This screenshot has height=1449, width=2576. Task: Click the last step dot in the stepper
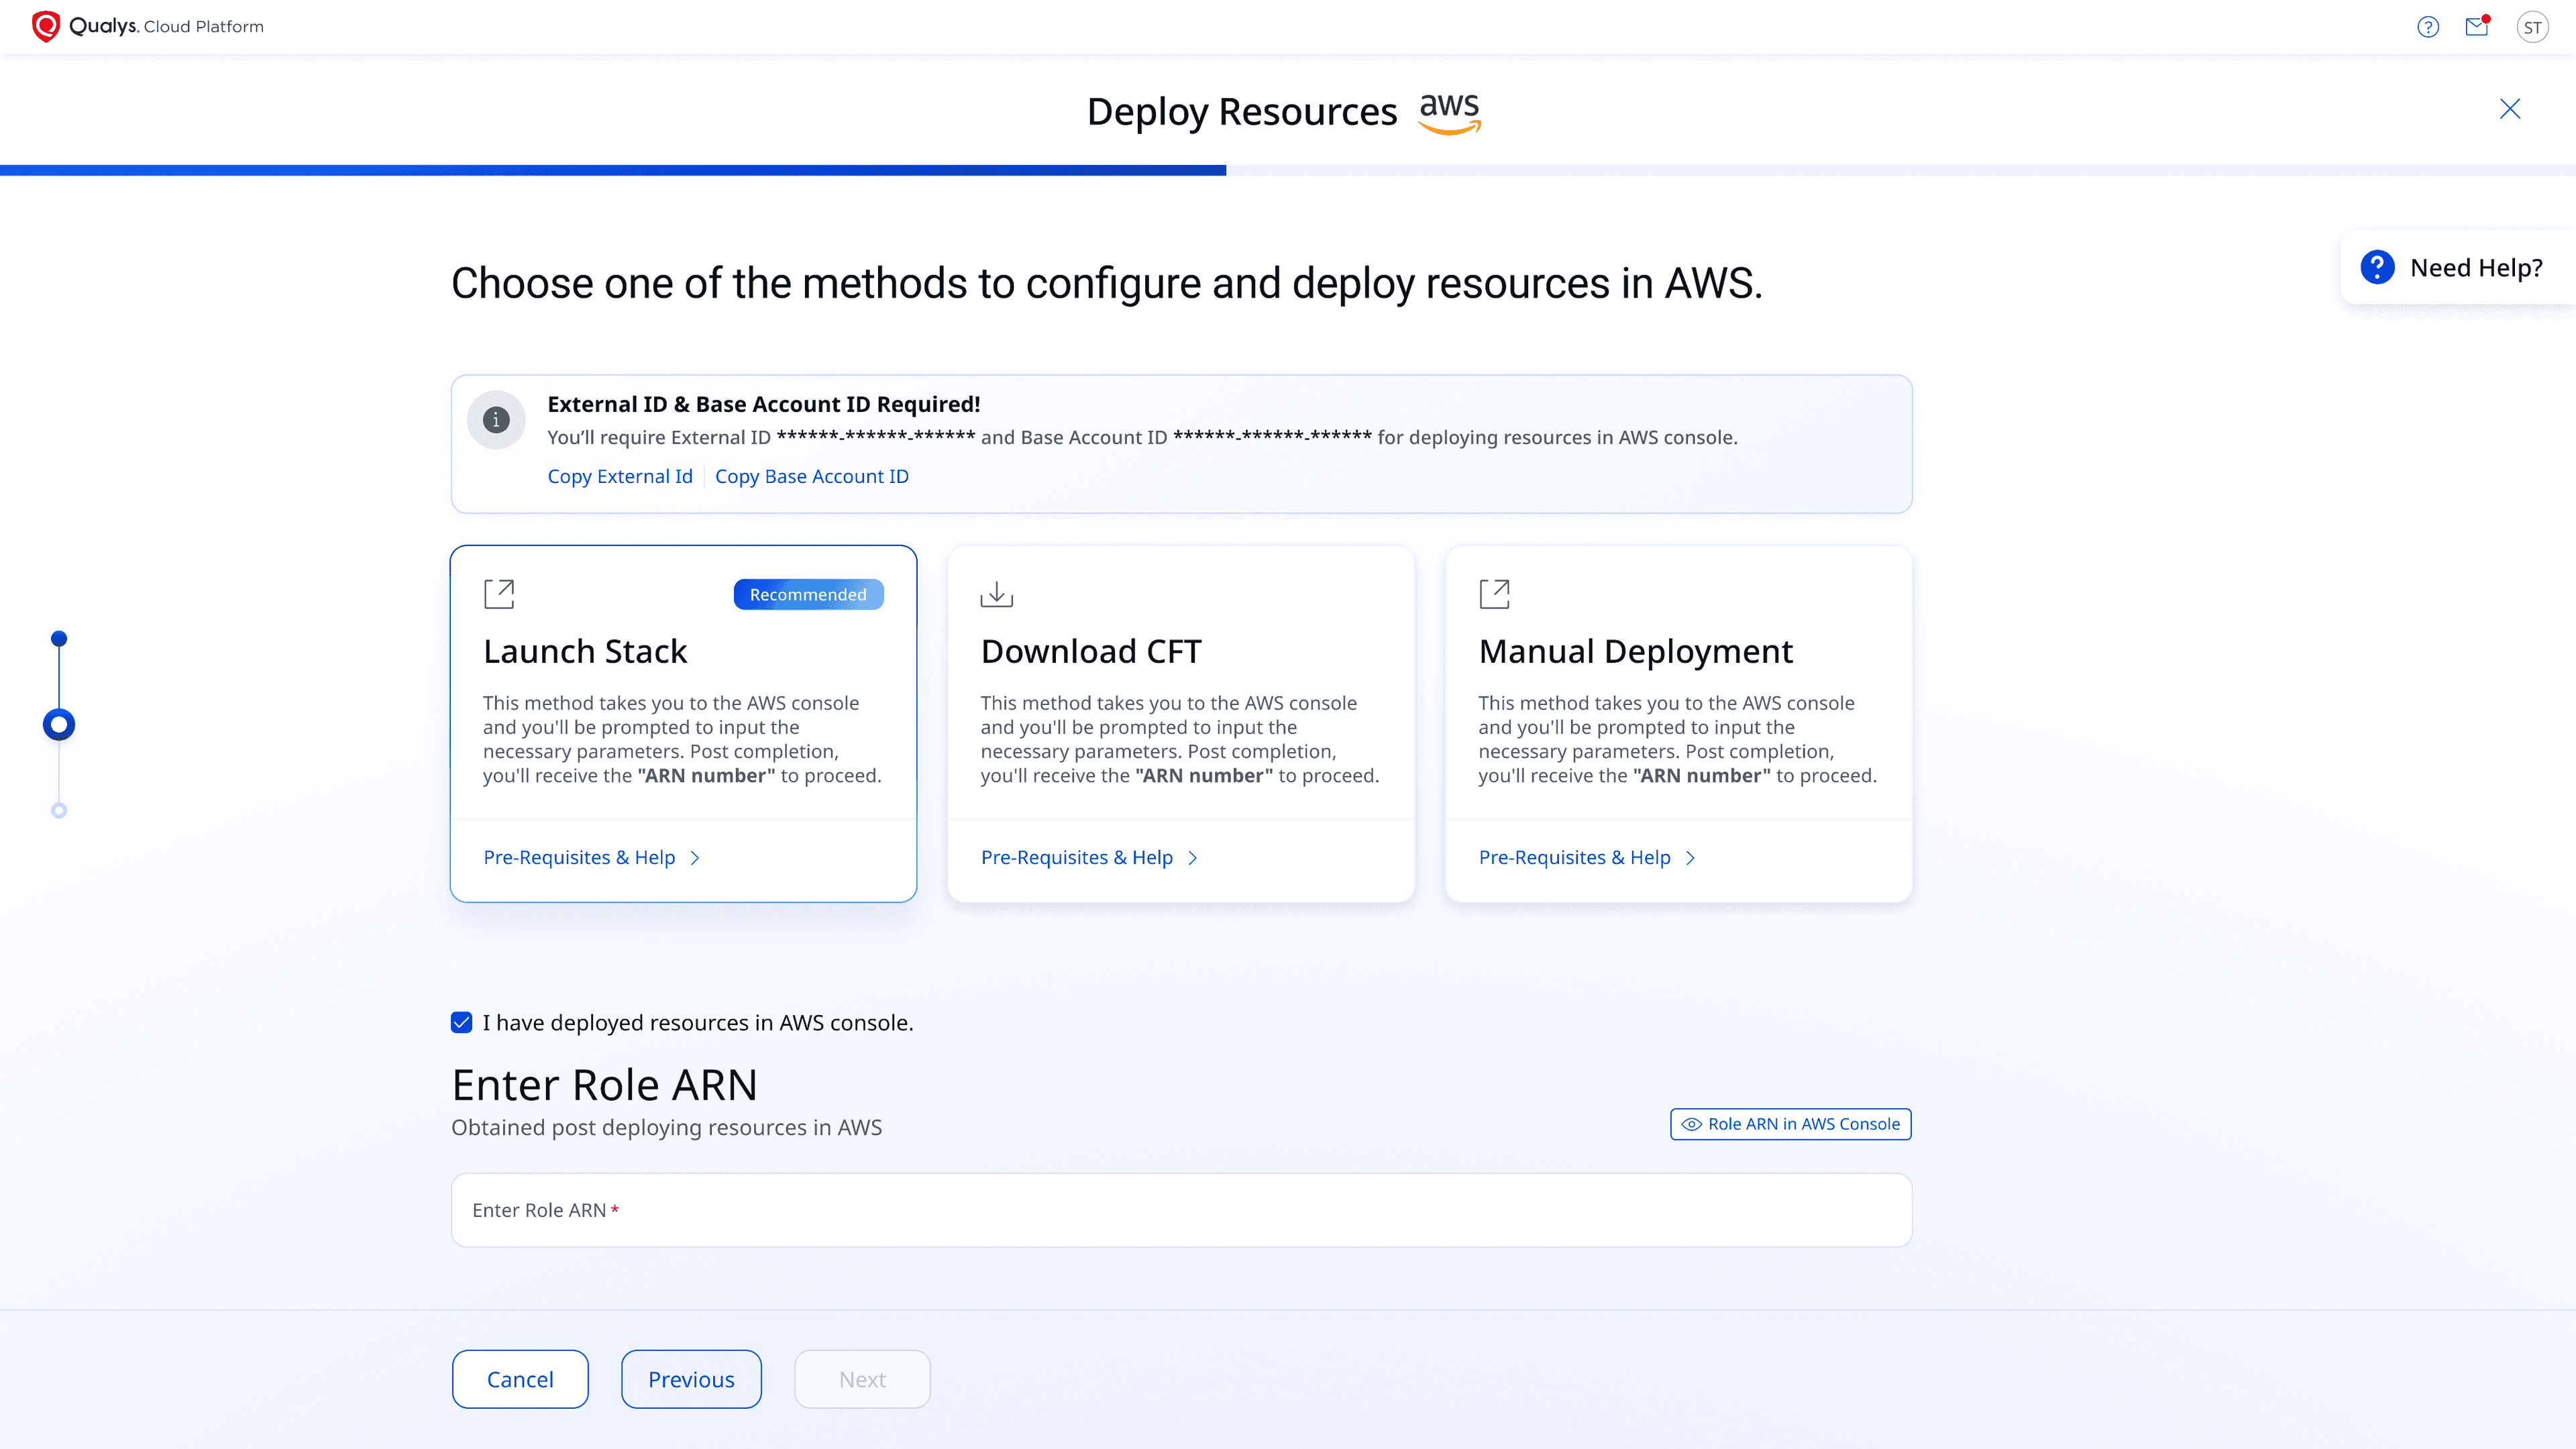(59, 810)
